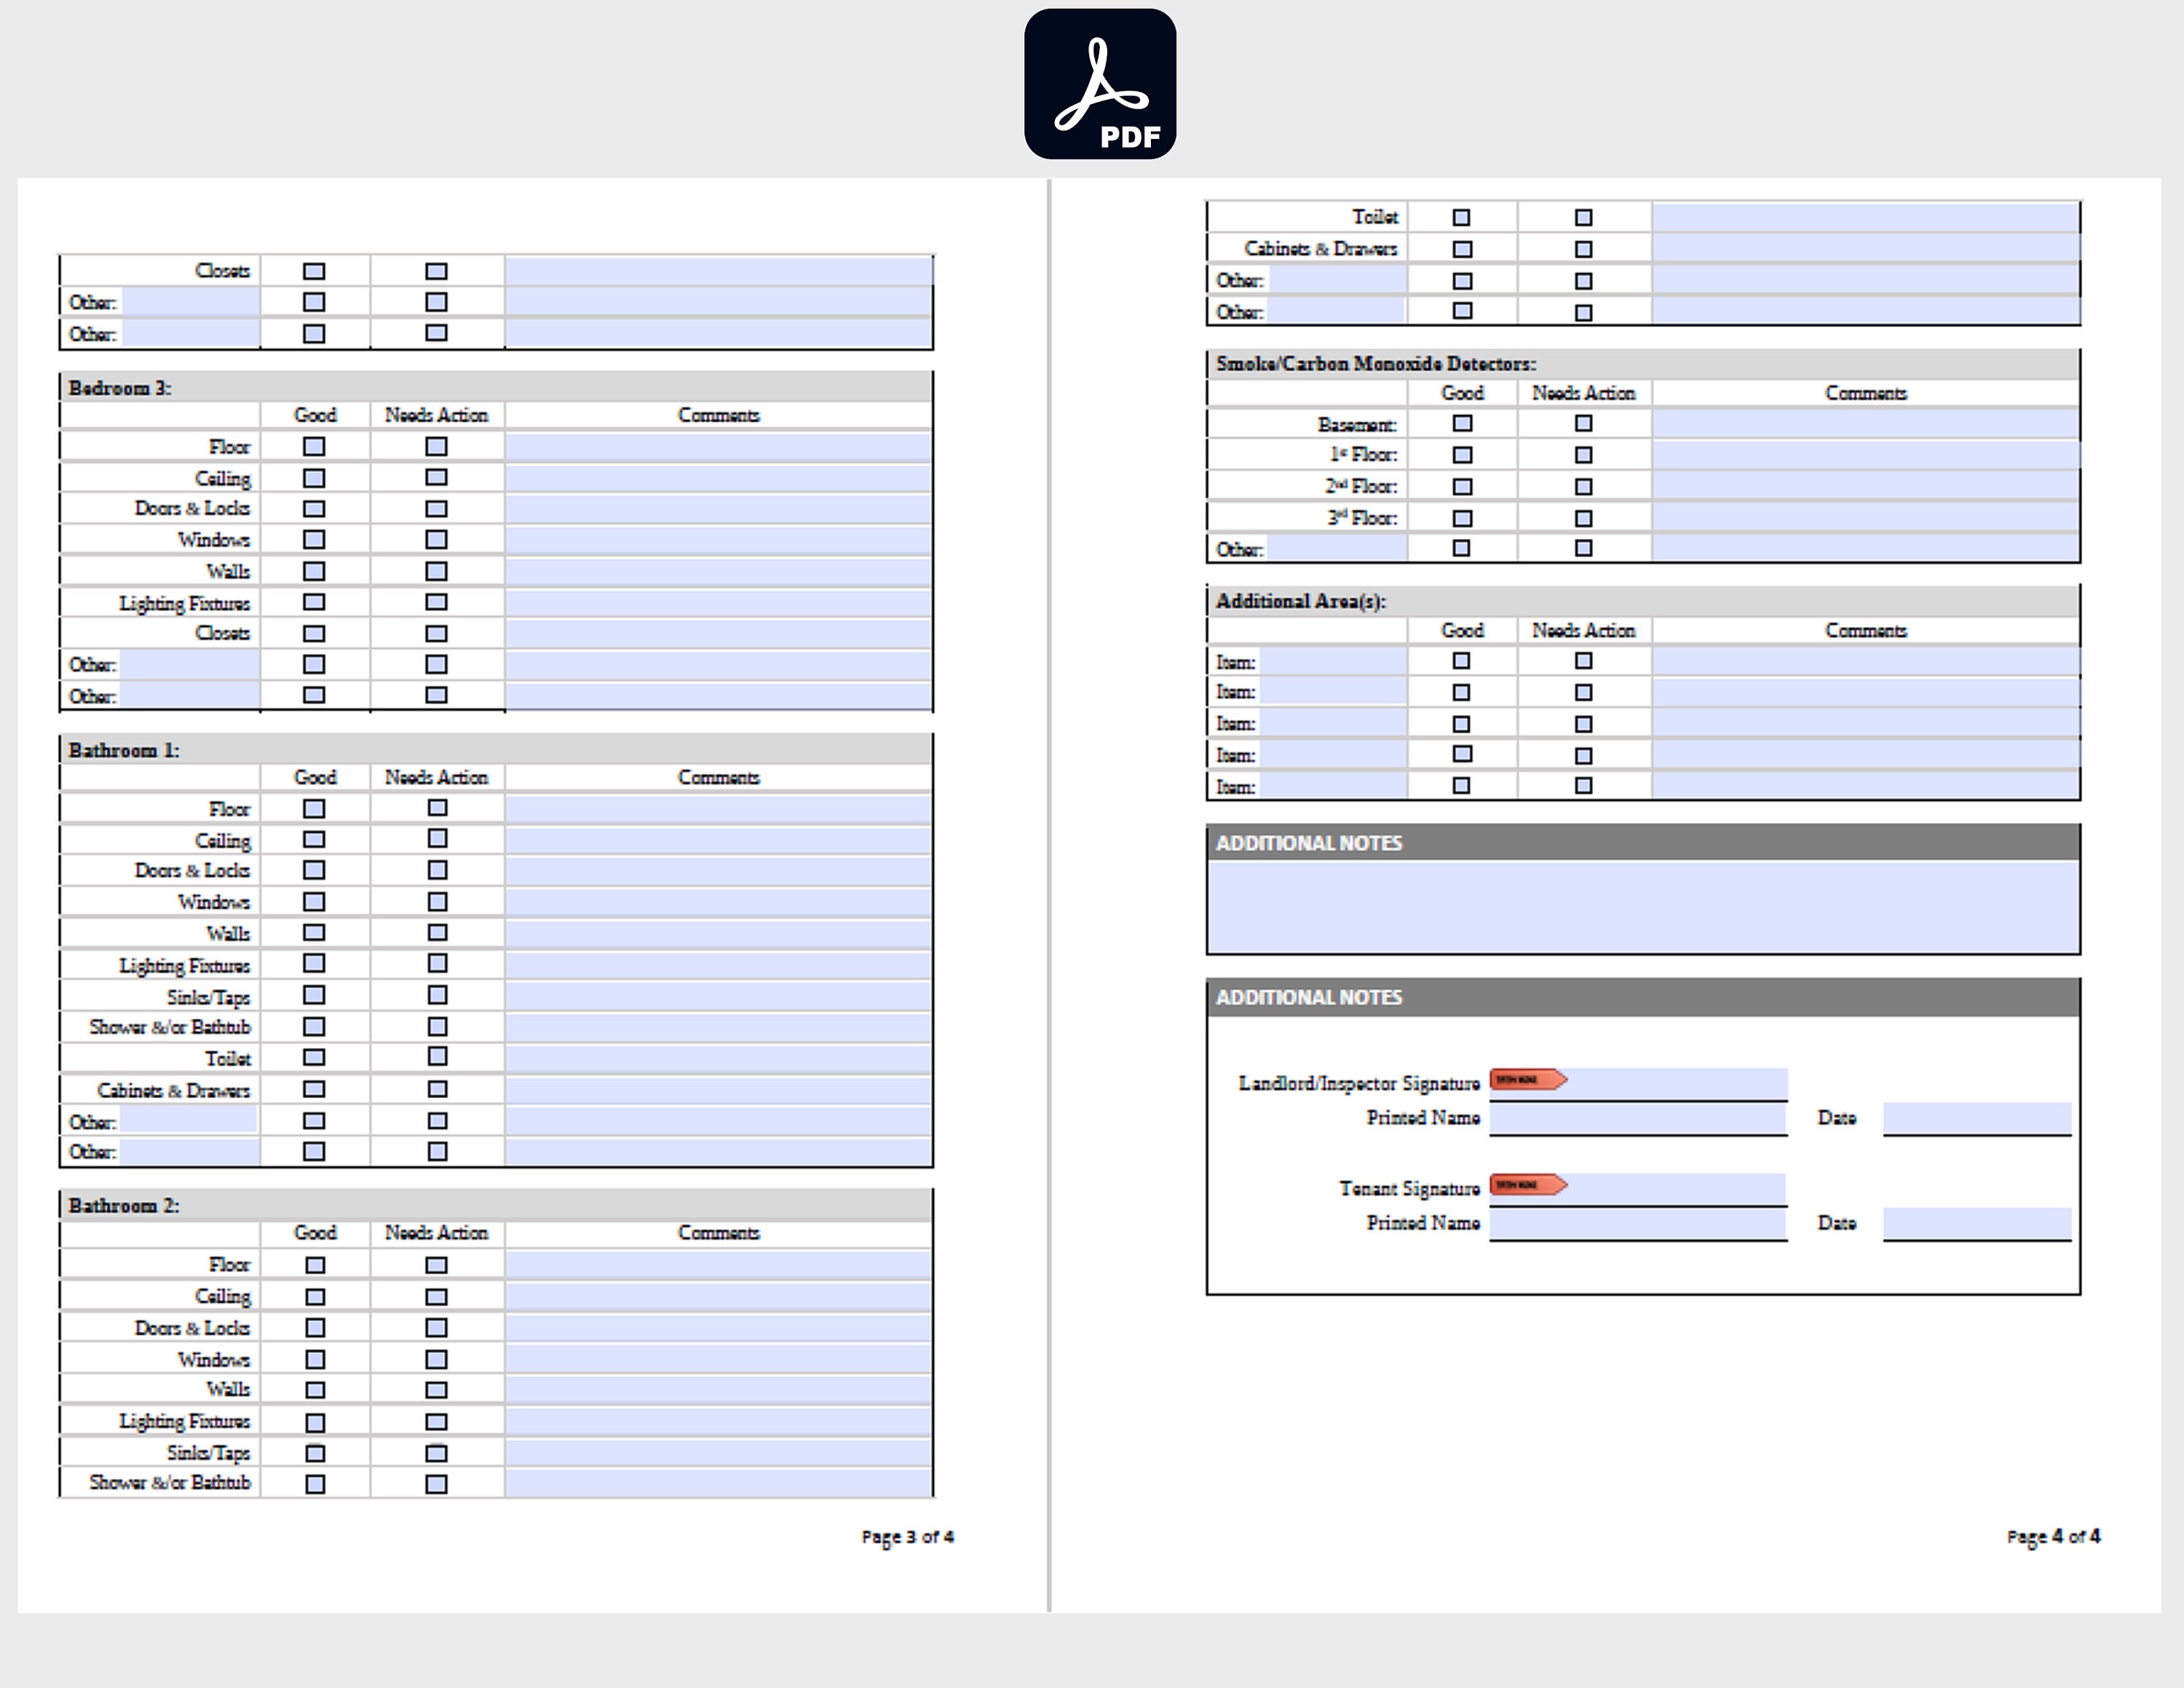The height and width of the screenshot is (1688, 2184).
Task: Click the 'Bathroom 1:' section heading
Action: coord(124,750)
